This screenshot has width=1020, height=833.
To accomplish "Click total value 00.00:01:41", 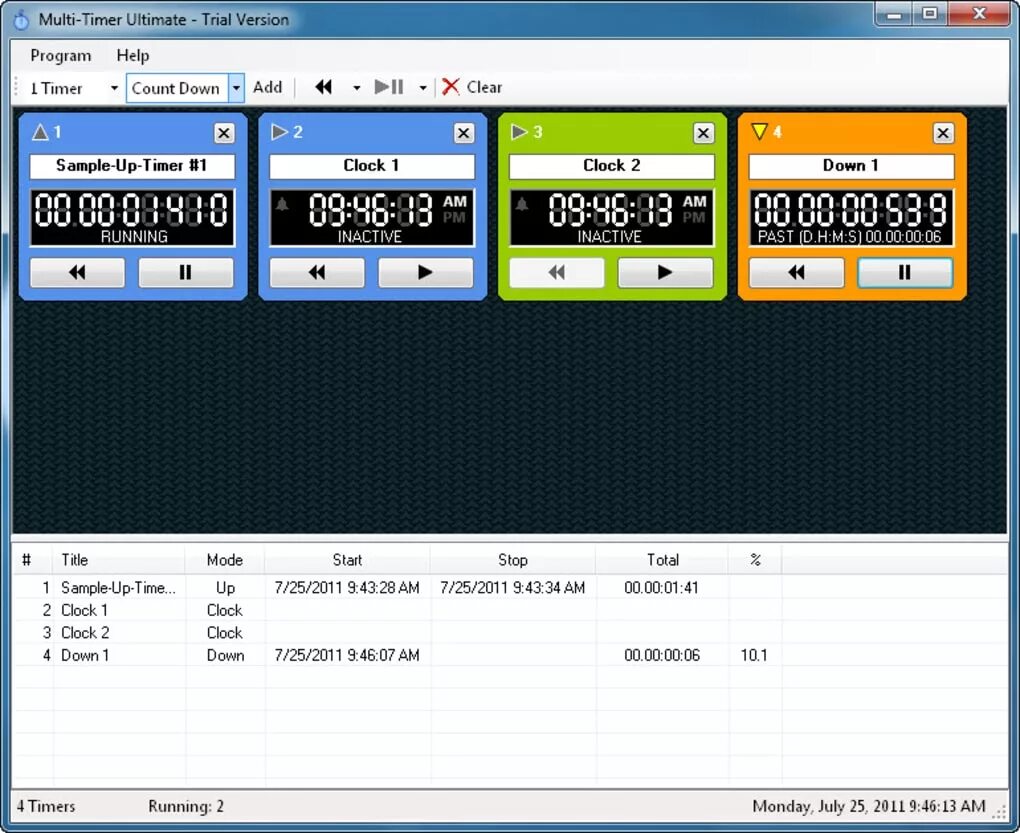I will click(662, 588).
